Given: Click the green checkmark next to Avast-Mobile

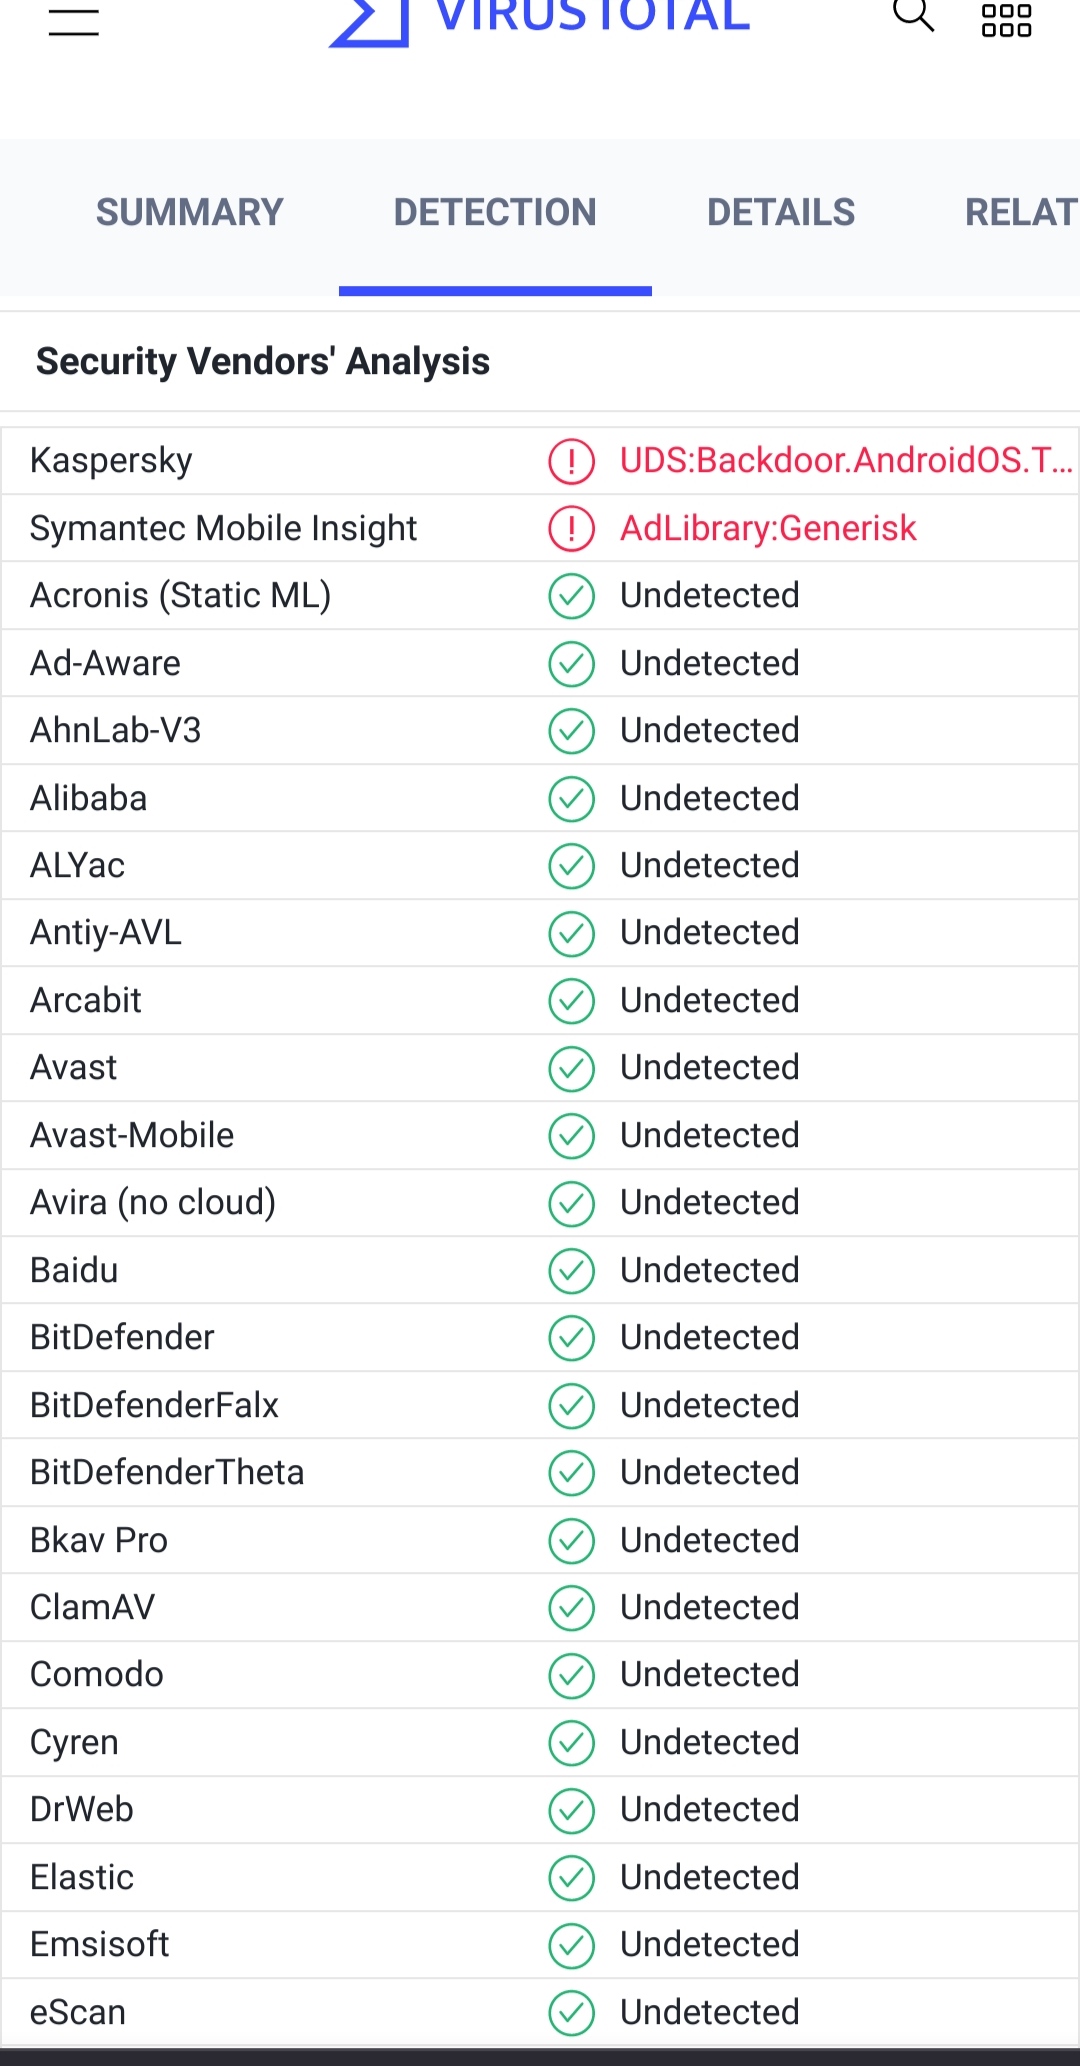Looking at the screenshot, I should (571, 1136).
